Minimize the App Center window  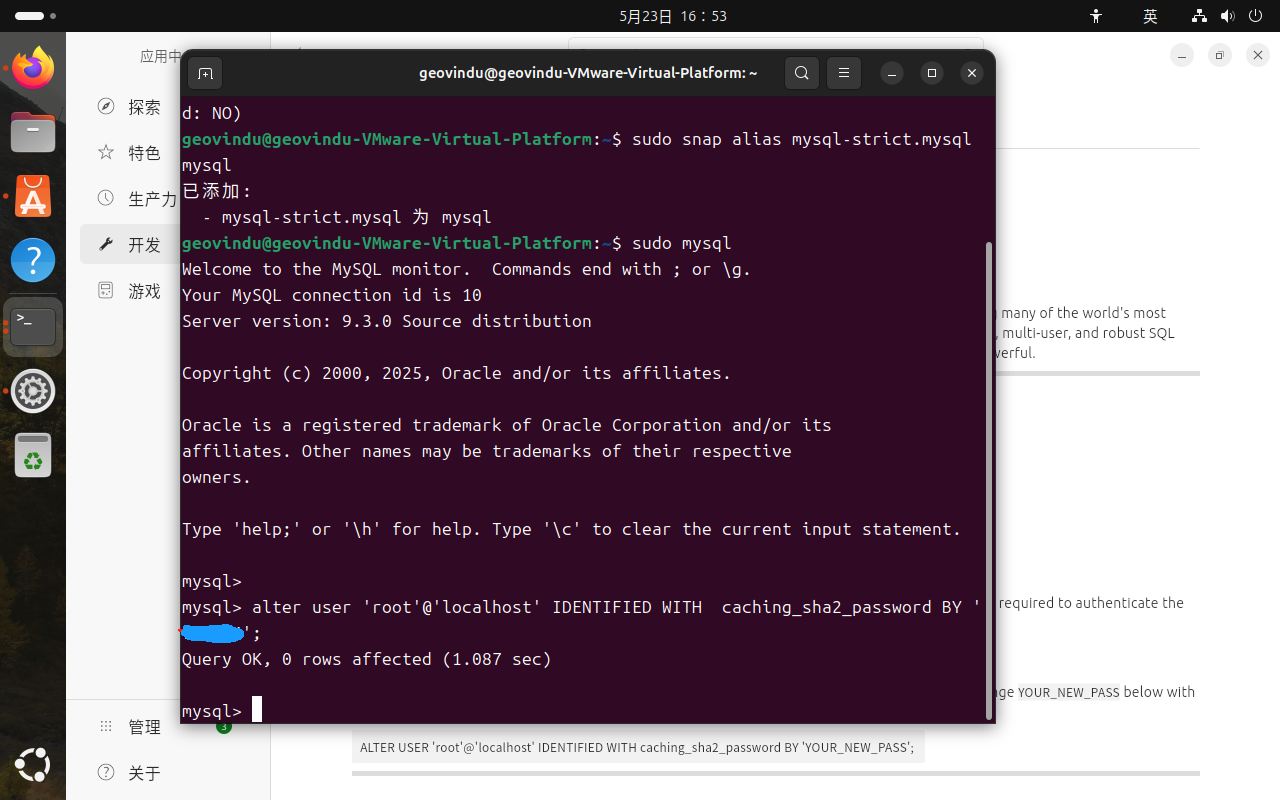pos(1181,56)
